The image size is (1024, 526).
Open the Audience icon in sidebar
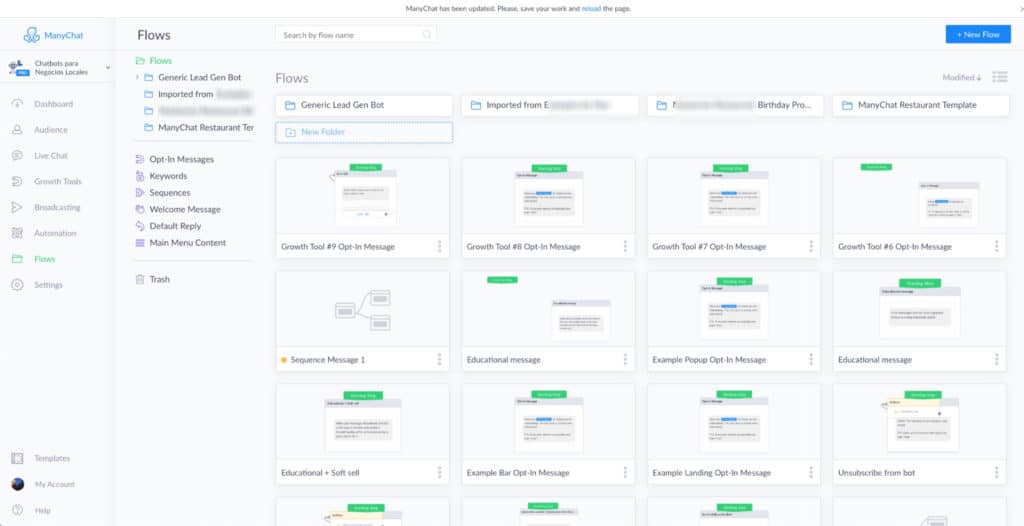[x=18, y=130]
